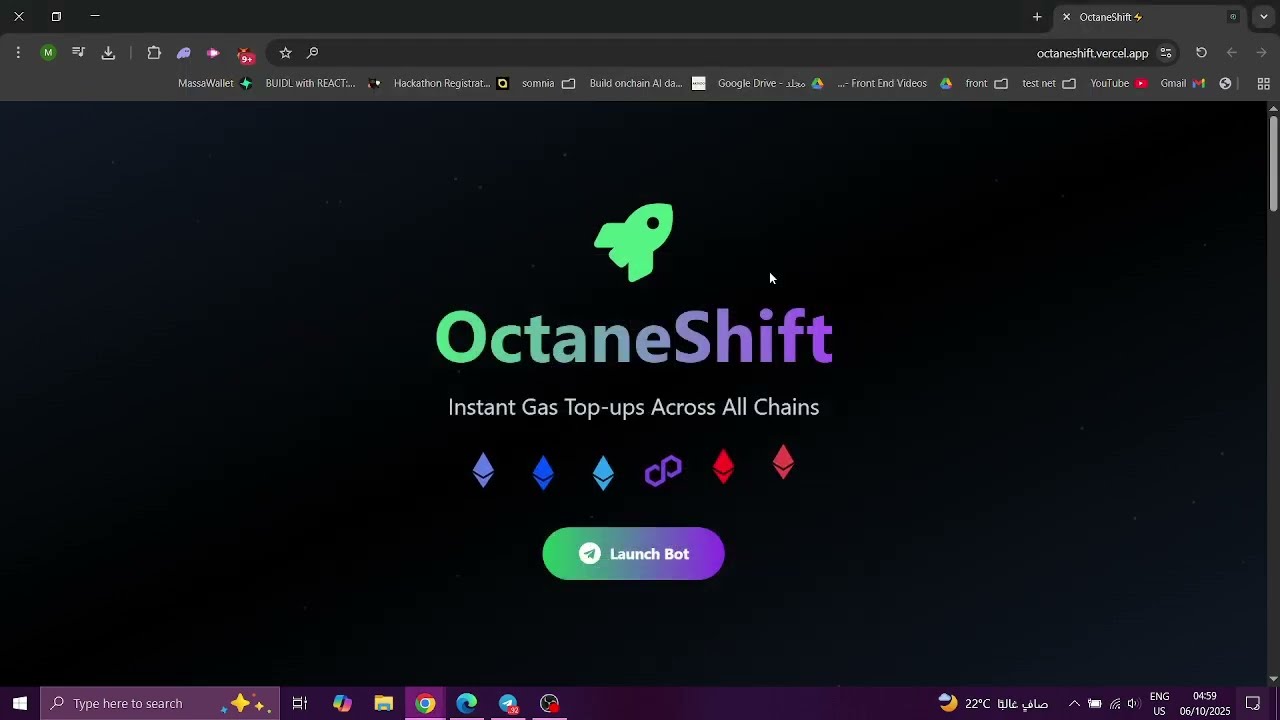The width and height of the screenshot is (1280, 720).
Task: Open the purple ghost wallet extension
Action: pyautogui.click(x=184, y=53)
